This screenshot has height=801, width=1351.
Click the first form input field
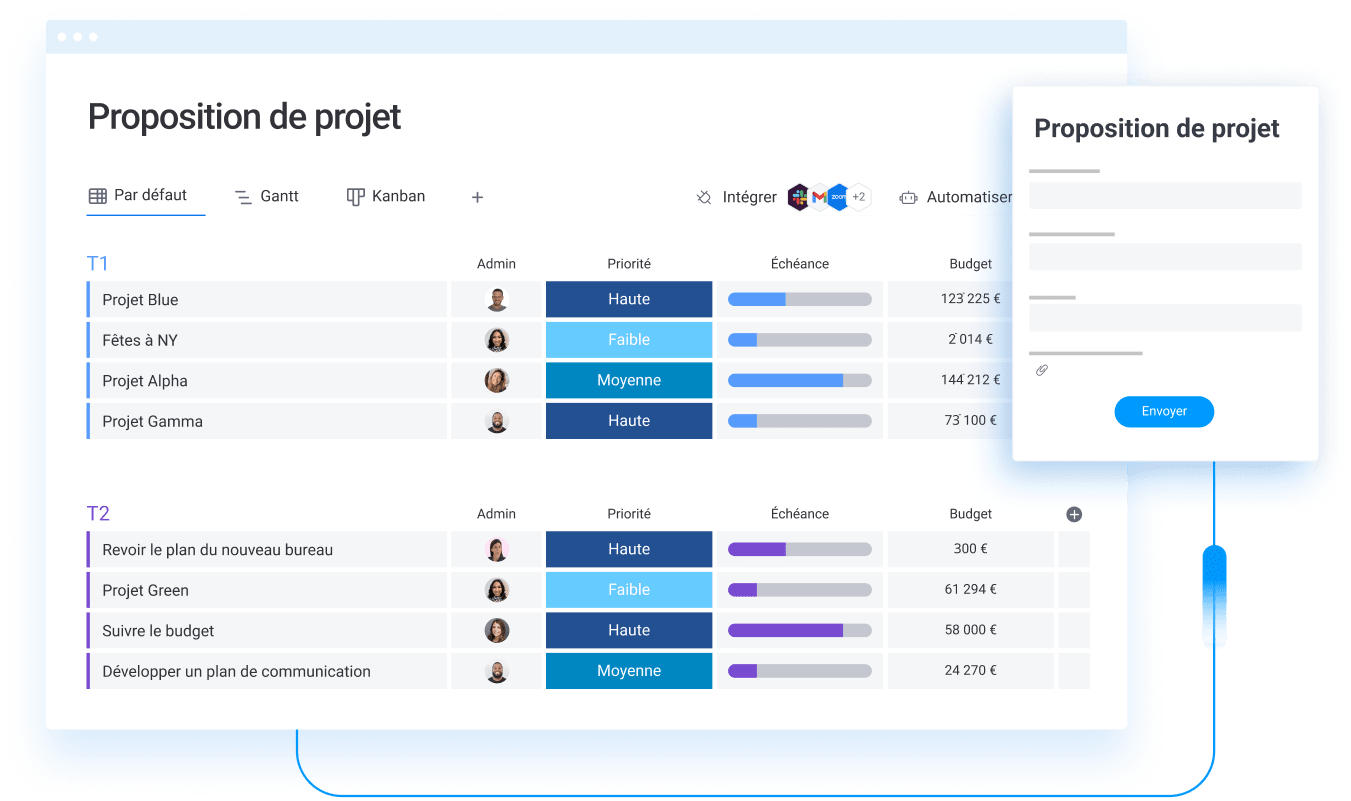coord(1165,195)
